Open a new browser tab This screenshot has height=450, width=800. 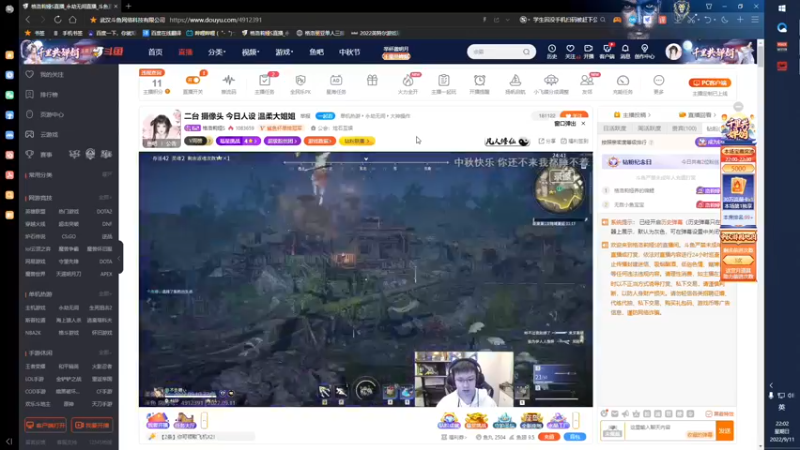129,6
